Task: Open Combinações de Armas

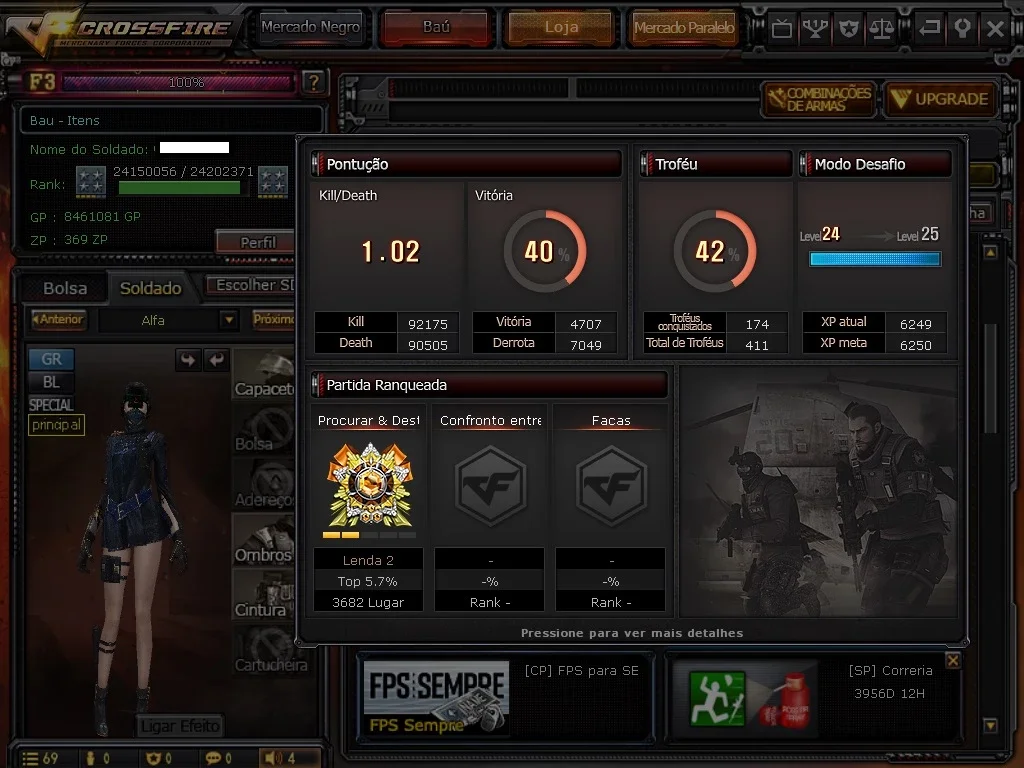Action: (x=820, y=99)
